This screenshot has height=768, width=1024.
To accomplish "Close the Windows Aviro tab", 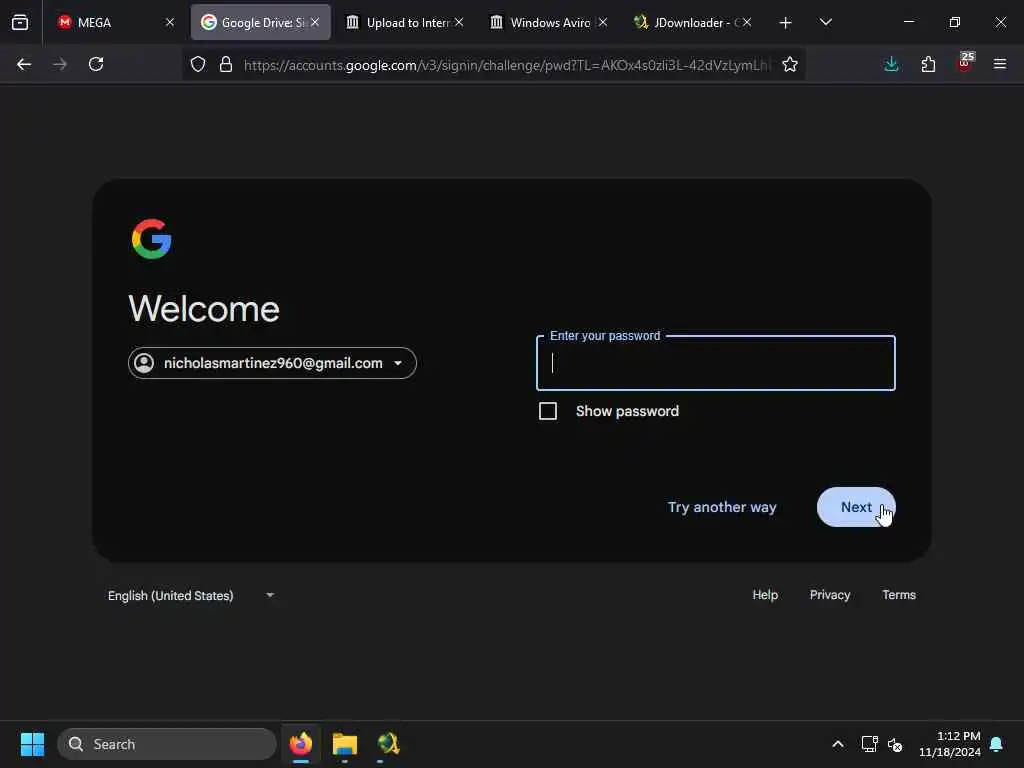I will click(603, 22).
